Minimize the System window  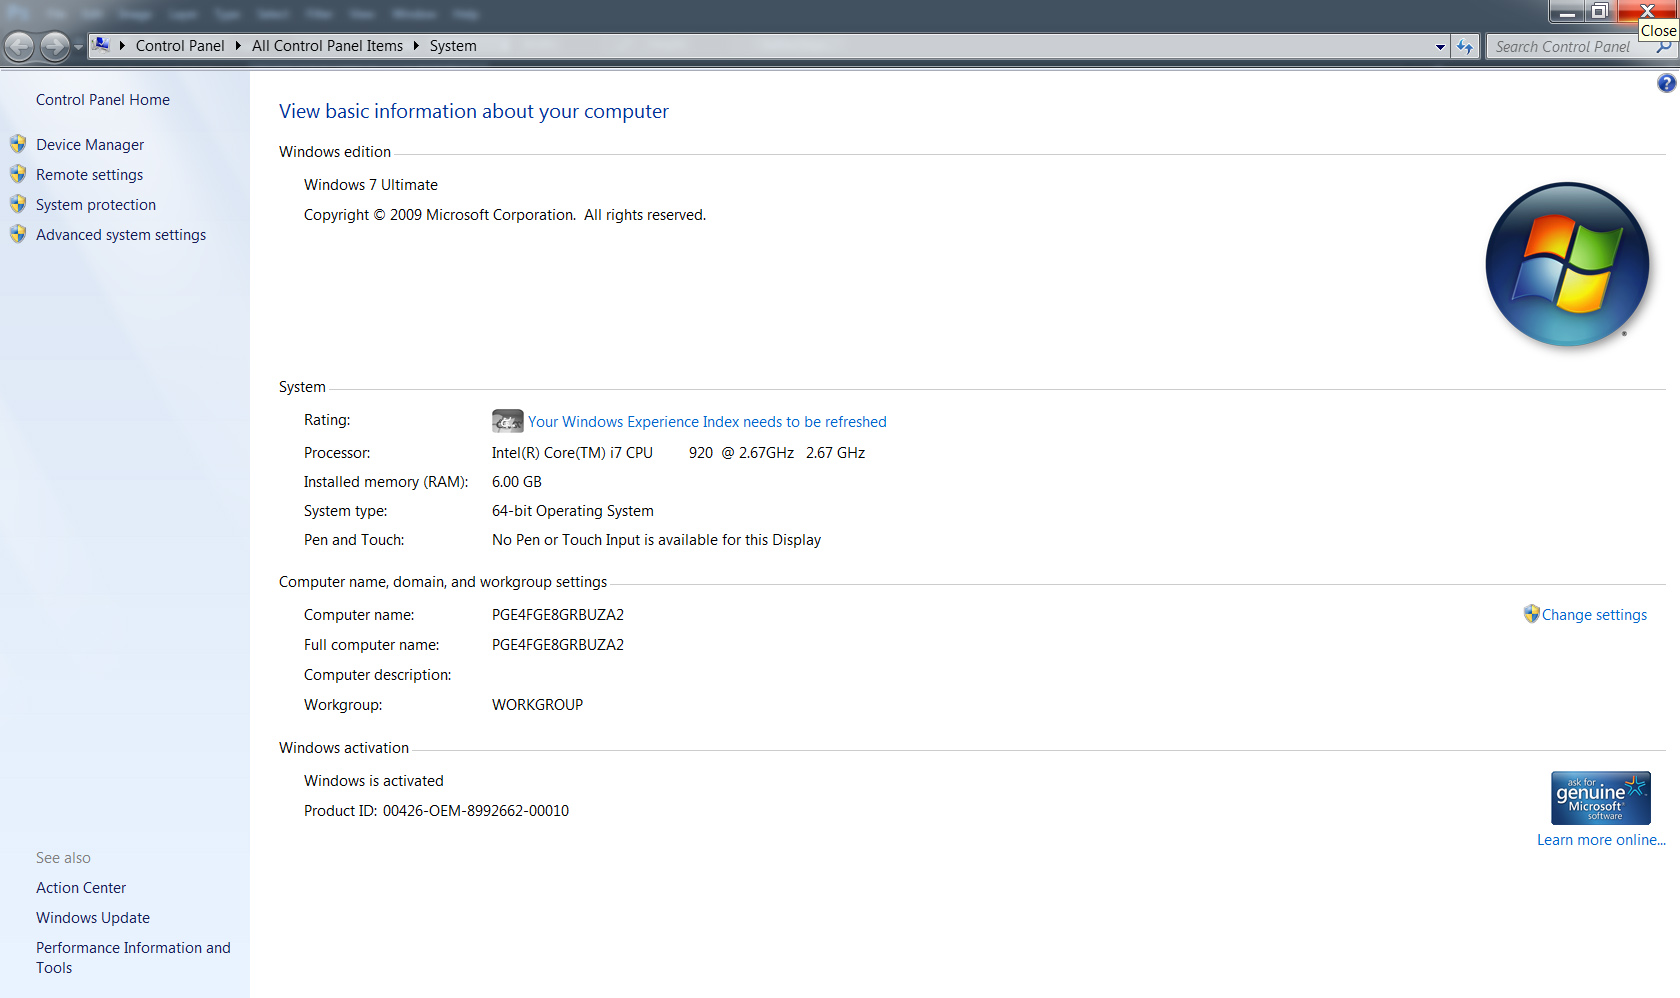pos(1567,11)
